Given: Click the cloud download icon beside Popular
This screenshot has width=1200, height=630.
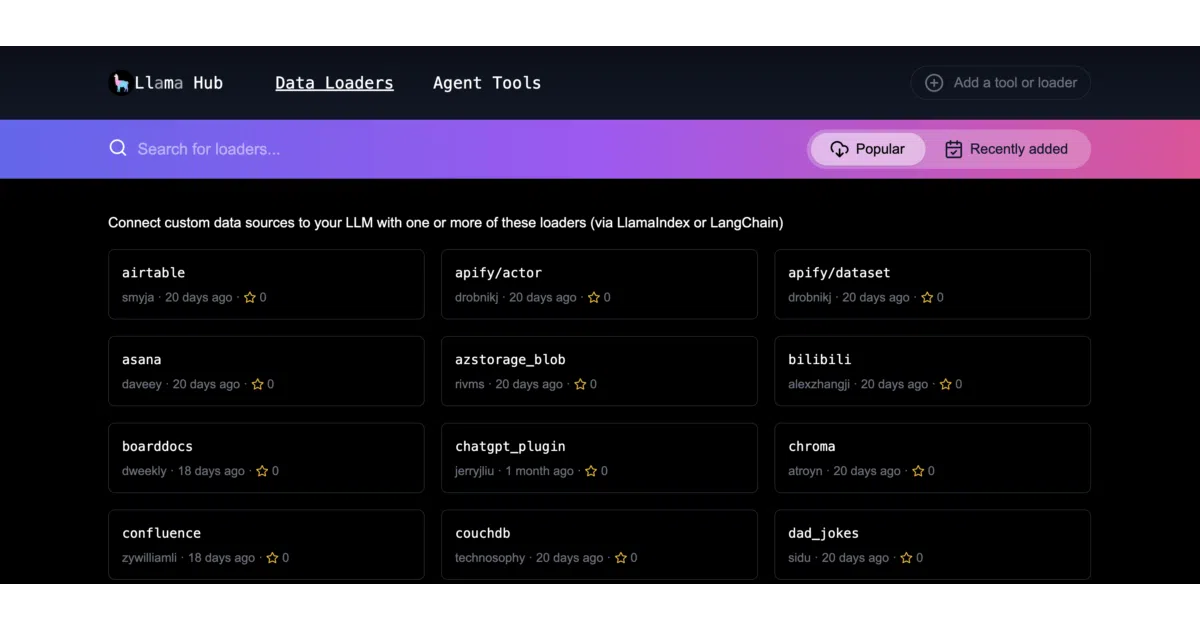Looking at the screenshot, I should tap(839, 149).
